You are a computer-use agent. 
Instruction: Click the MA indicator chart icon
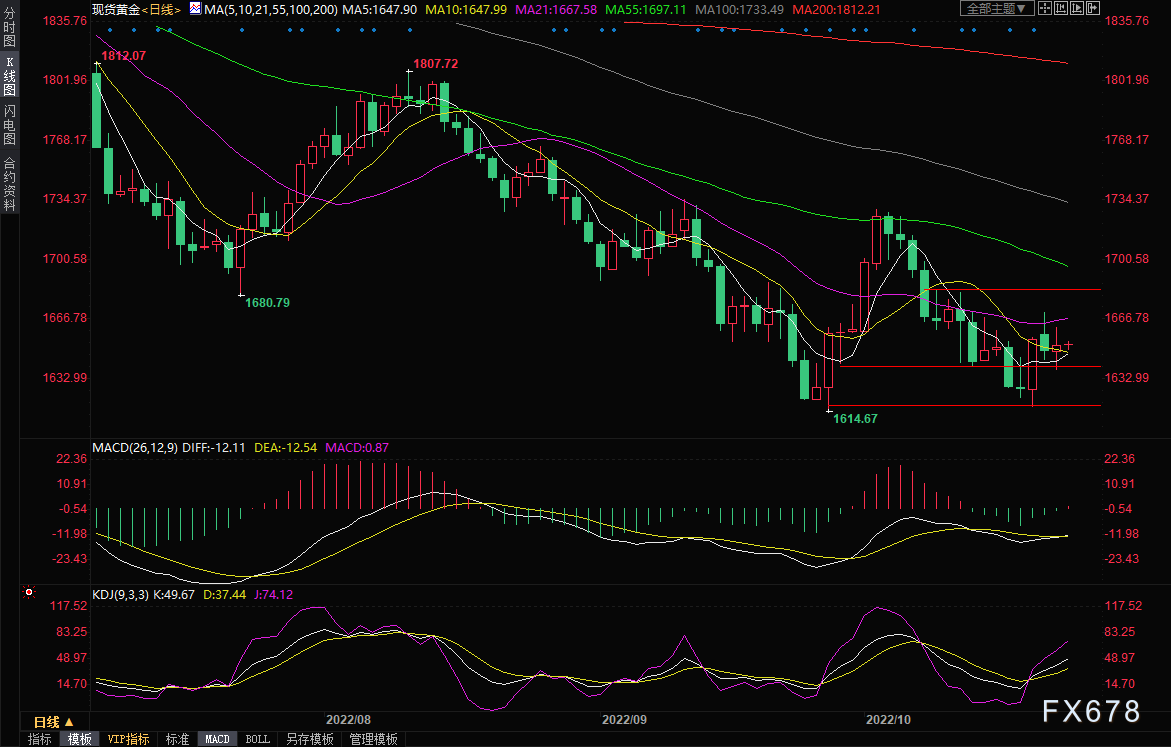click(x=195, y=9)
